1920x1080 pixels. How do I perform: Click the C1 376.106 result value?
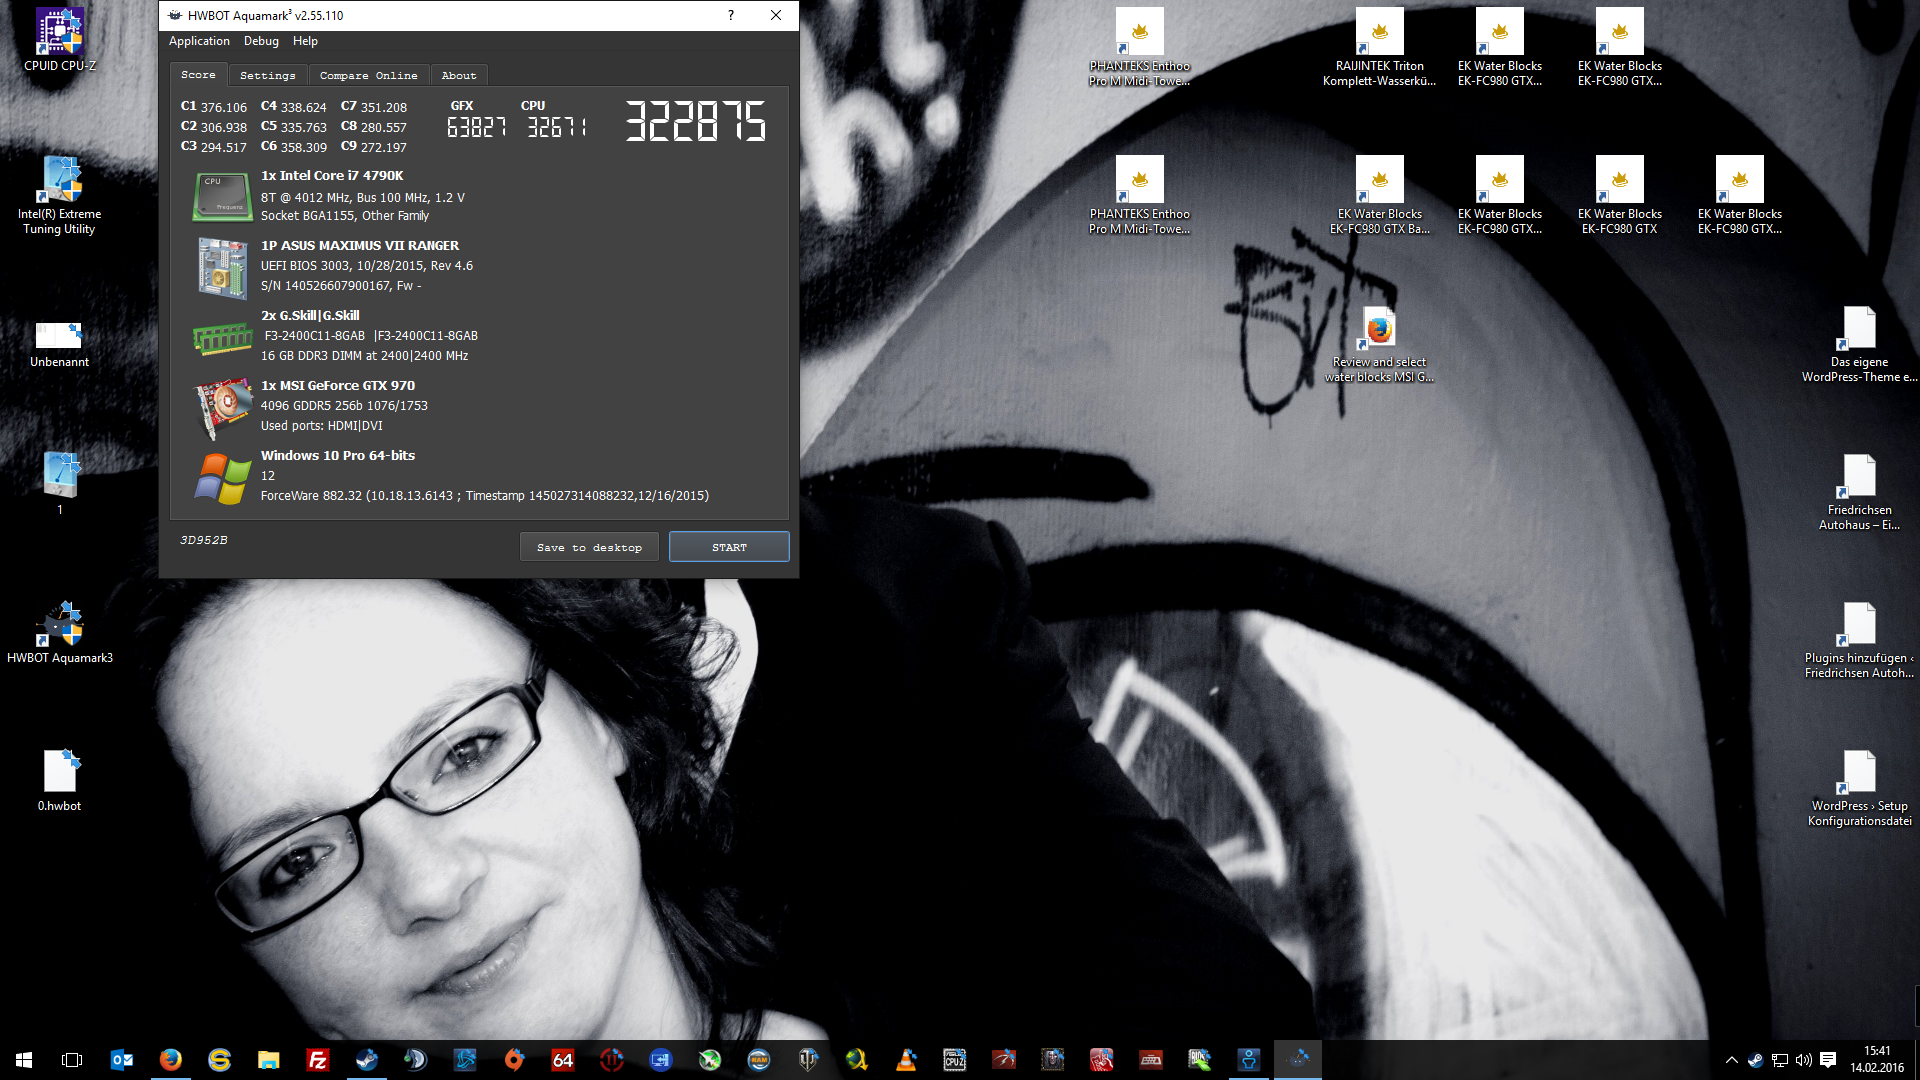click(214, 107)
